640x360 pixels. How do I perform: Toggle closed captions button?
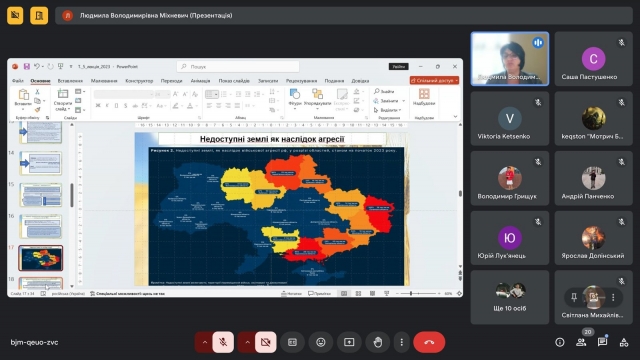[x=292, y=342]
